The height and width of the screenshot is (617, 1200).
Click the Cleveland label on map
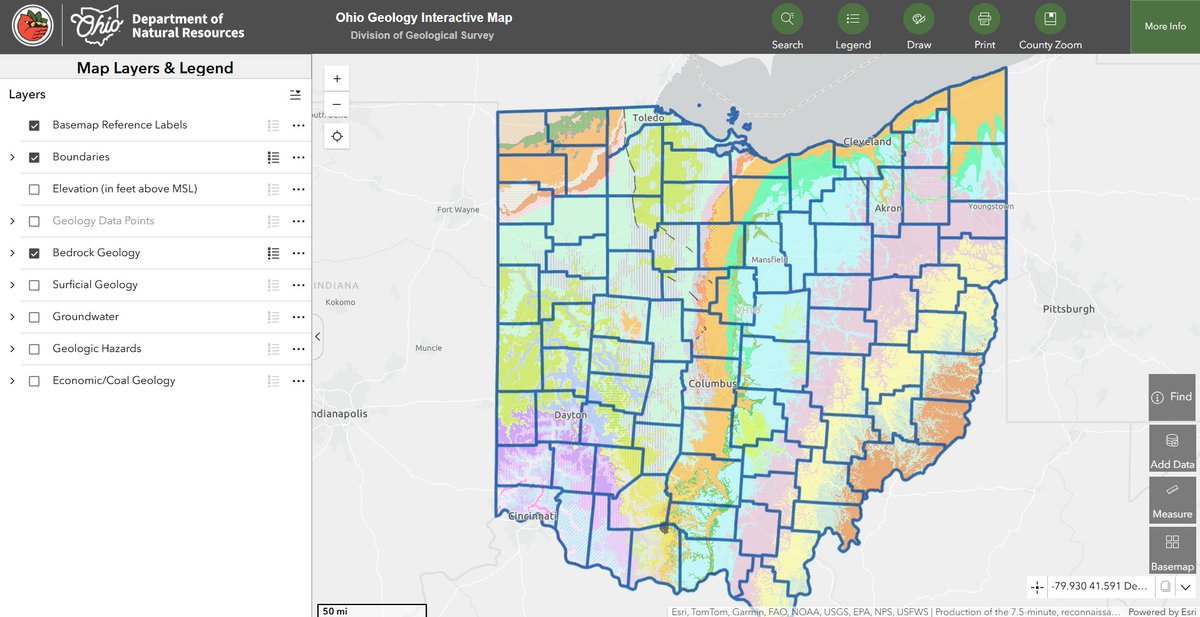(x=867, y=142)
